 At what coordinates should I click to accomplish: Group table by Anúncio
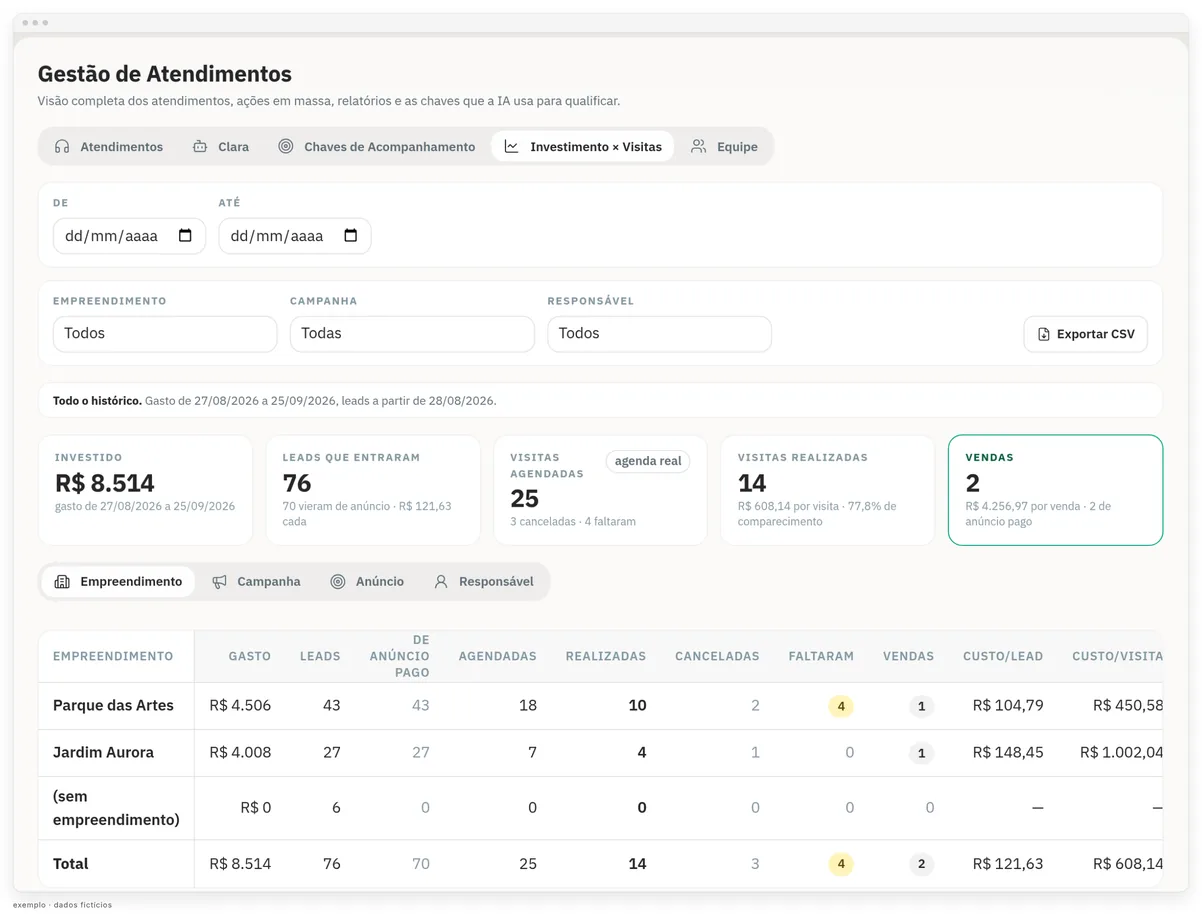pyautogui.click(x=367, y=582)
